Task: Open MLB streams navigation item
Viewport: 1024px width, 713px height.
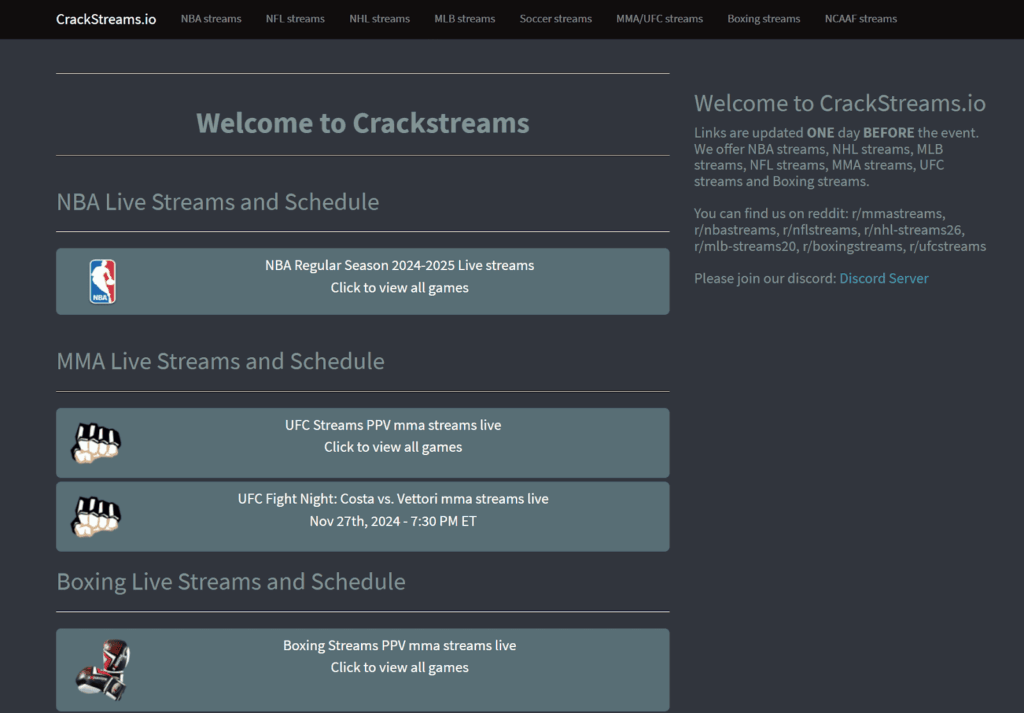Action: click(464, 19)
